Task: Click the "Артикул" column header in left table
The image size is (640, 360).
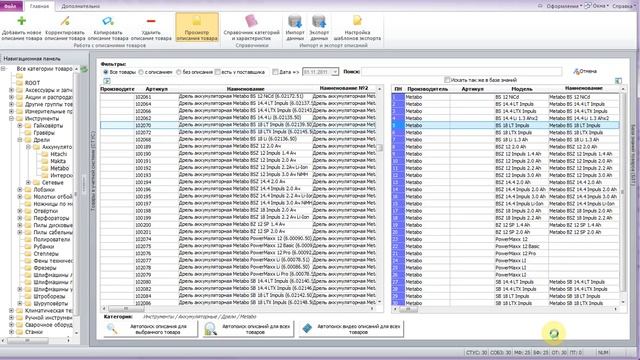Action: [156, 89]
